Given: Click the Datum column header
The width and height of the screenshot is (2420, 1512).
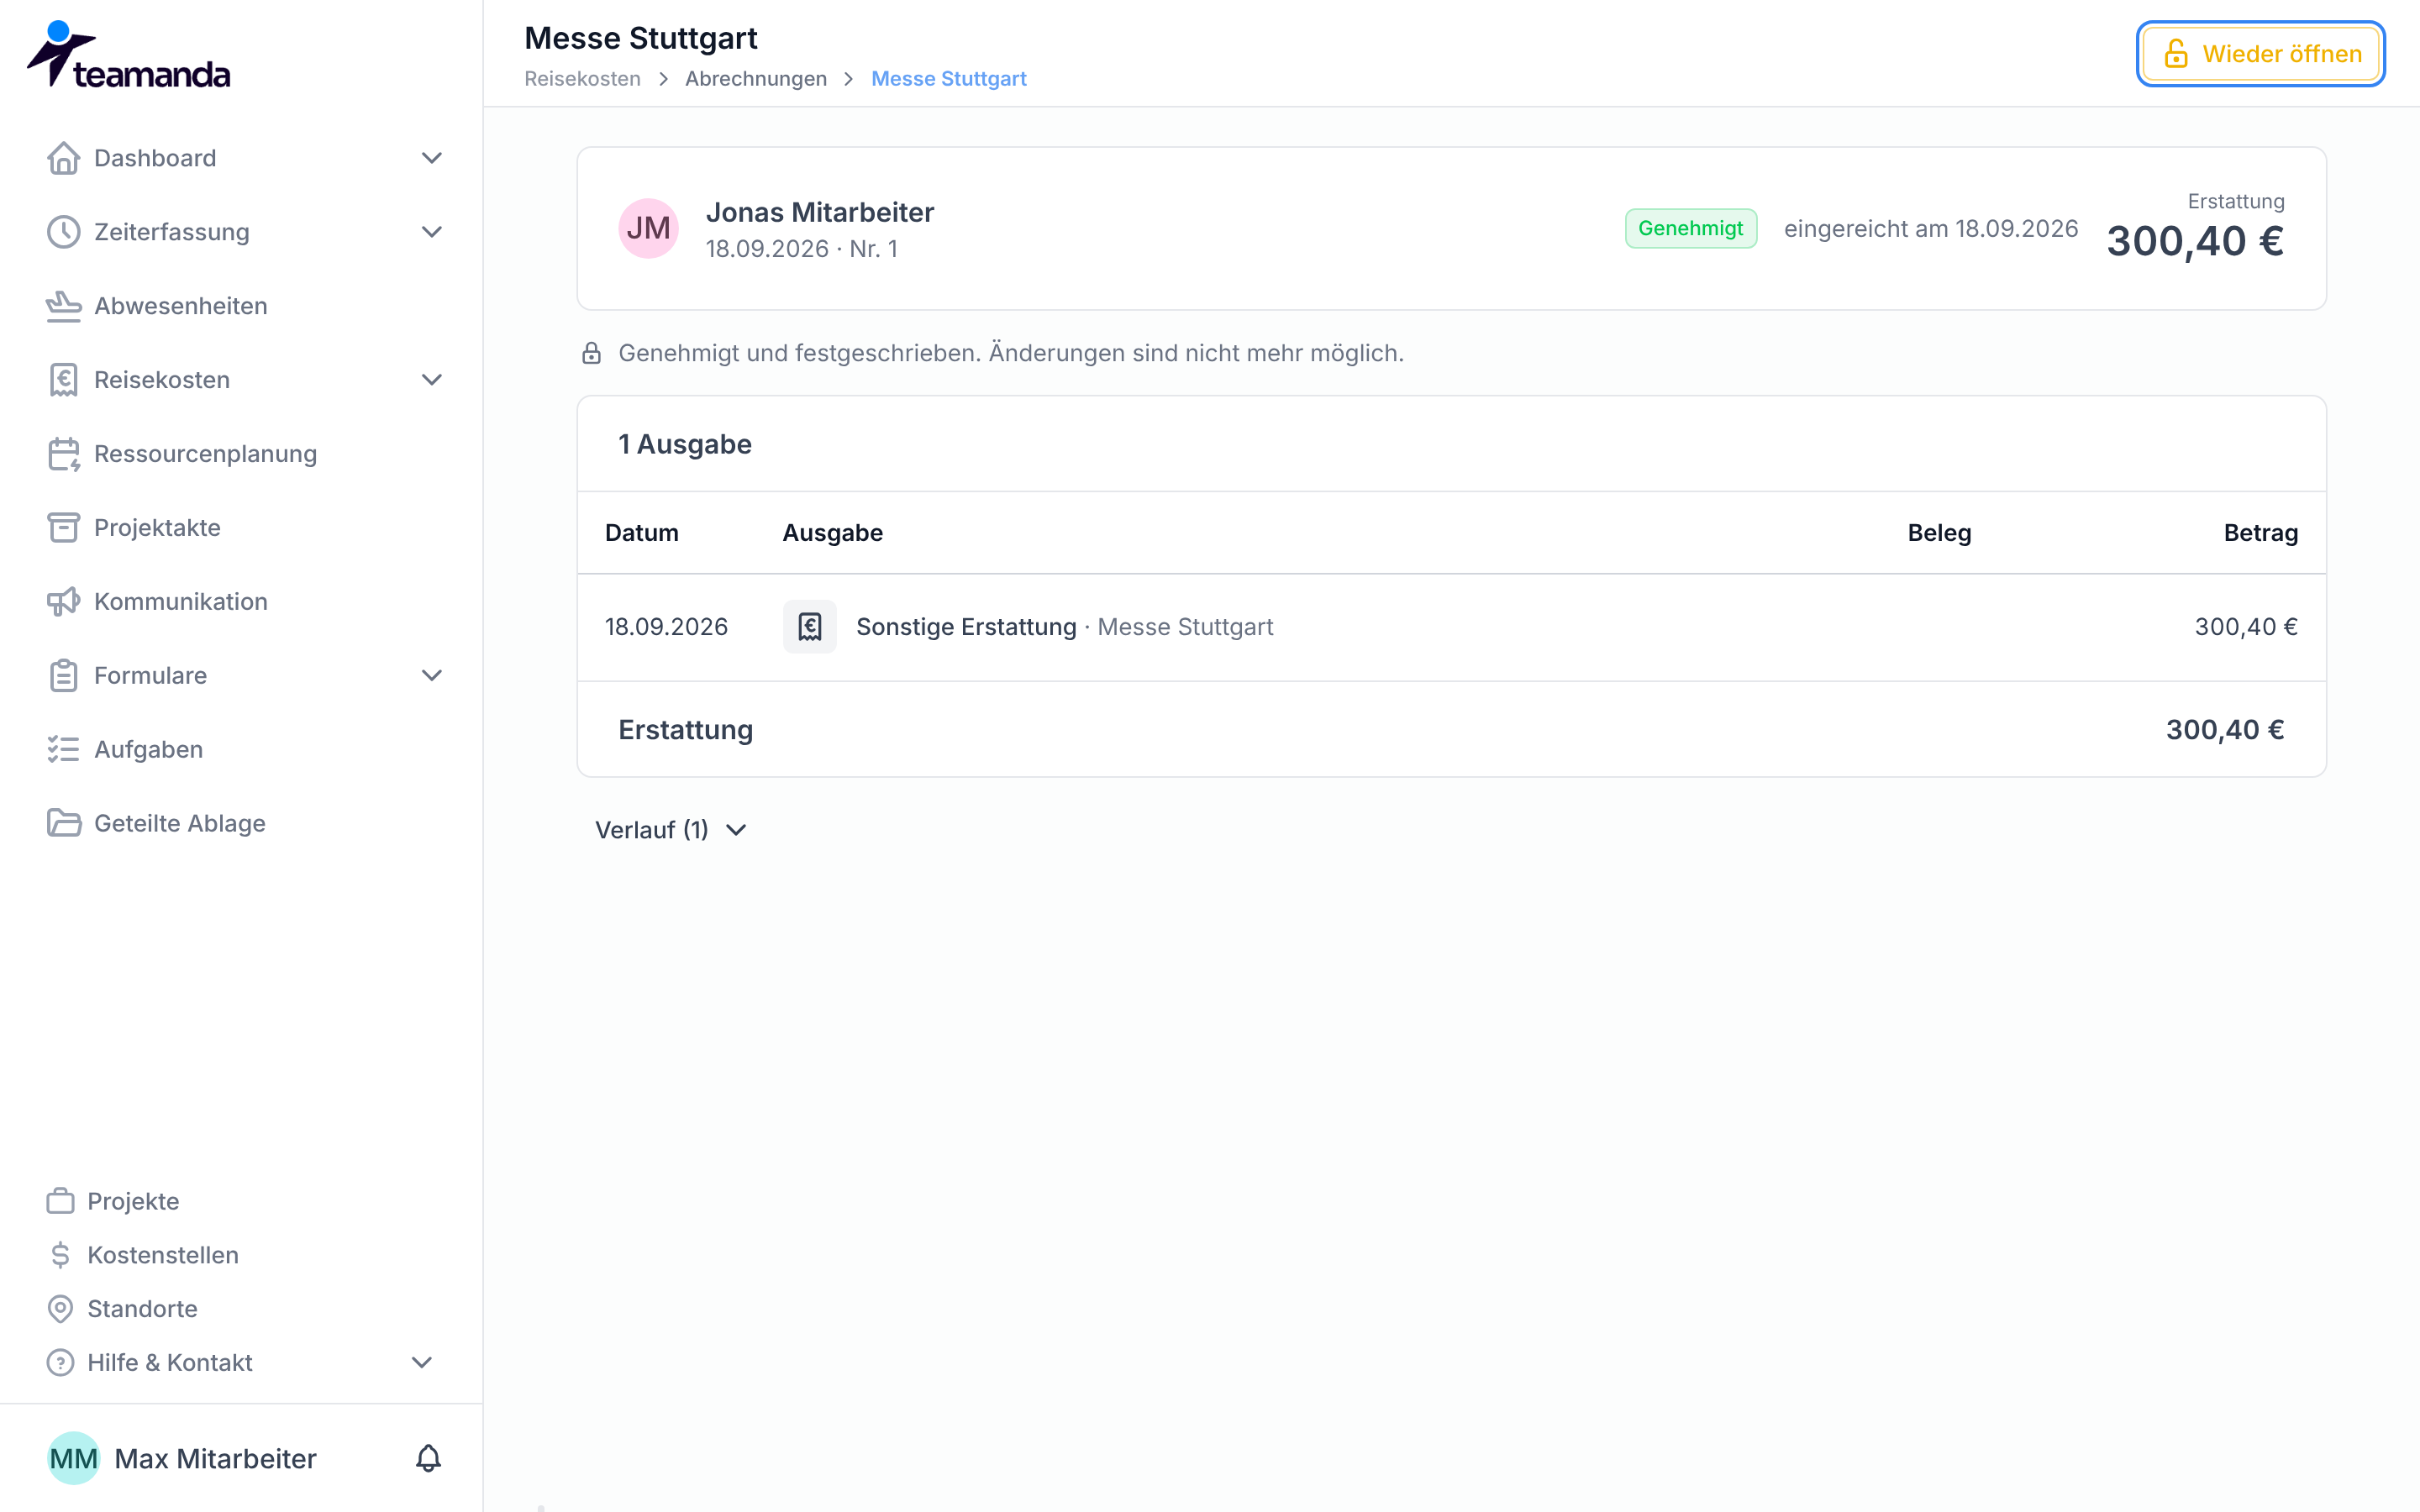Looking at the screenshot, I should pos(642,533).
